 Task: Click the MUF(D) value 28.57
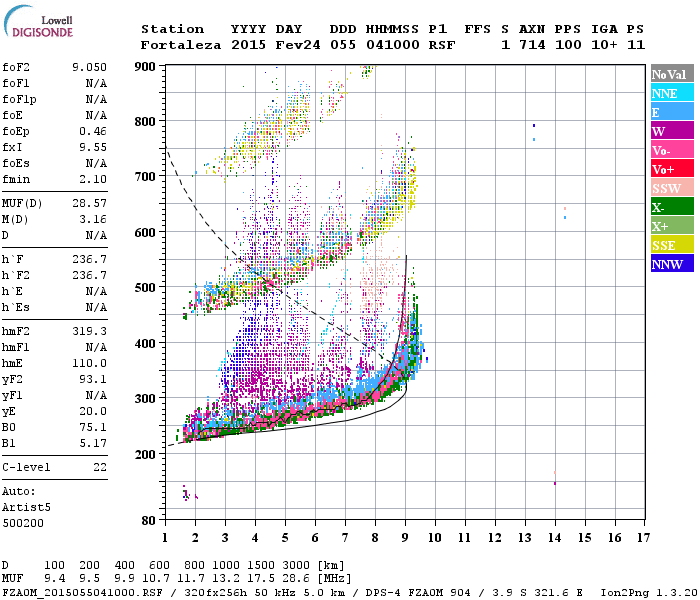[x=89, y=203]
